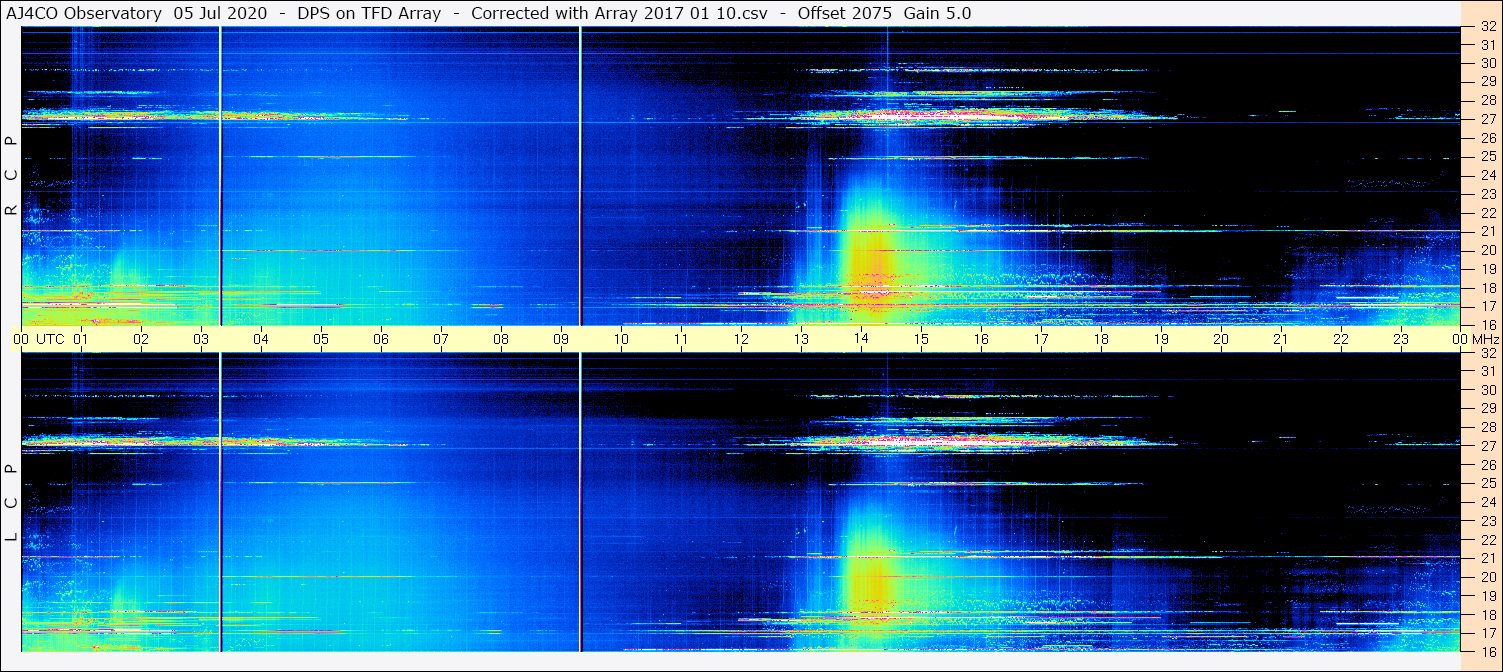This screenshot has height=672, width=1503.
Task: Click the RCP panel's 21 MHz label
Action: (x=1487, y=231)
